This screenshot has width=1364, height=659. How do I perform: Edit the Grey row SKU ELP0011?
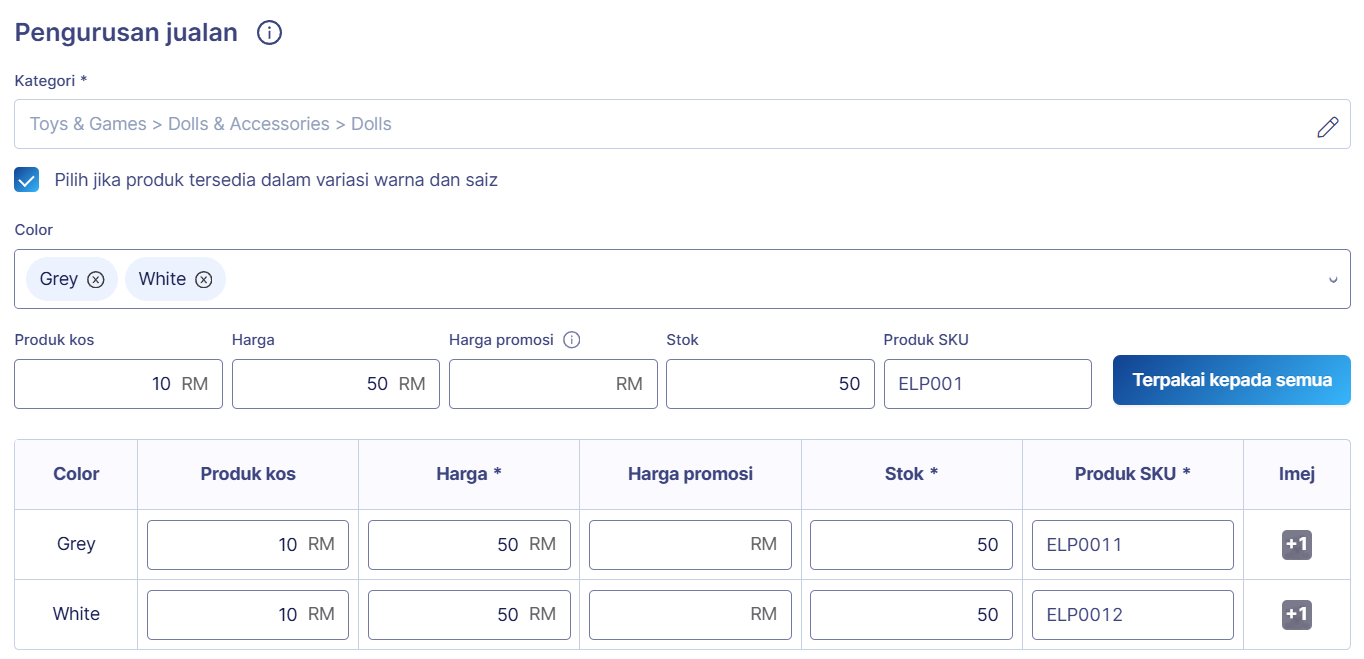coord(1132,545)
